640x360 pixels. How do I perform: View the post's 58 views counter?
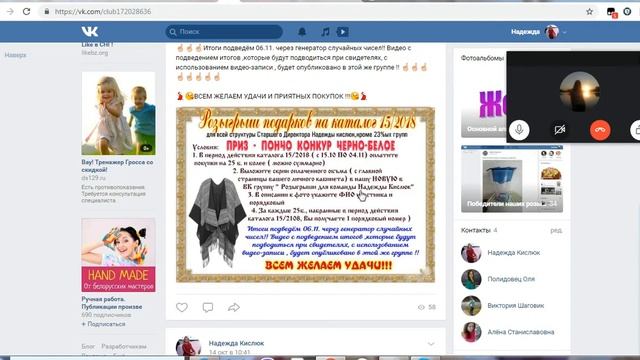coord(427,307)
